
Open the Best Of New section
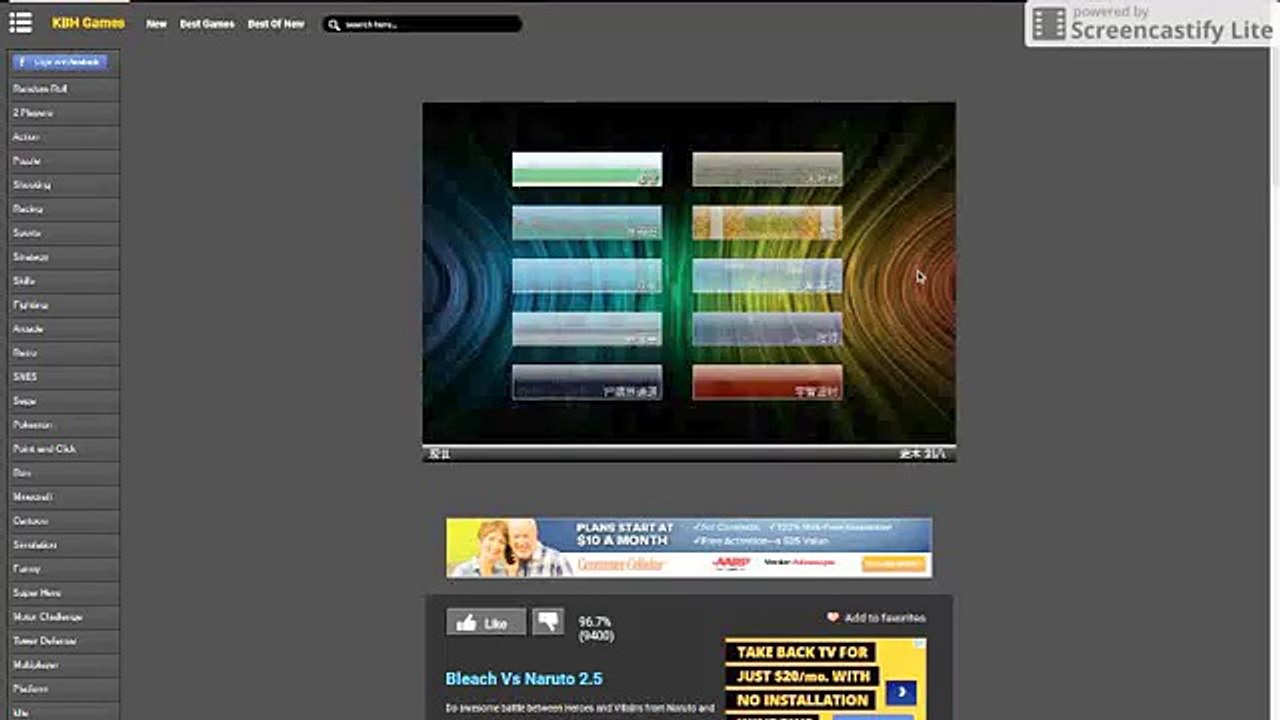[x=276, y=24]
